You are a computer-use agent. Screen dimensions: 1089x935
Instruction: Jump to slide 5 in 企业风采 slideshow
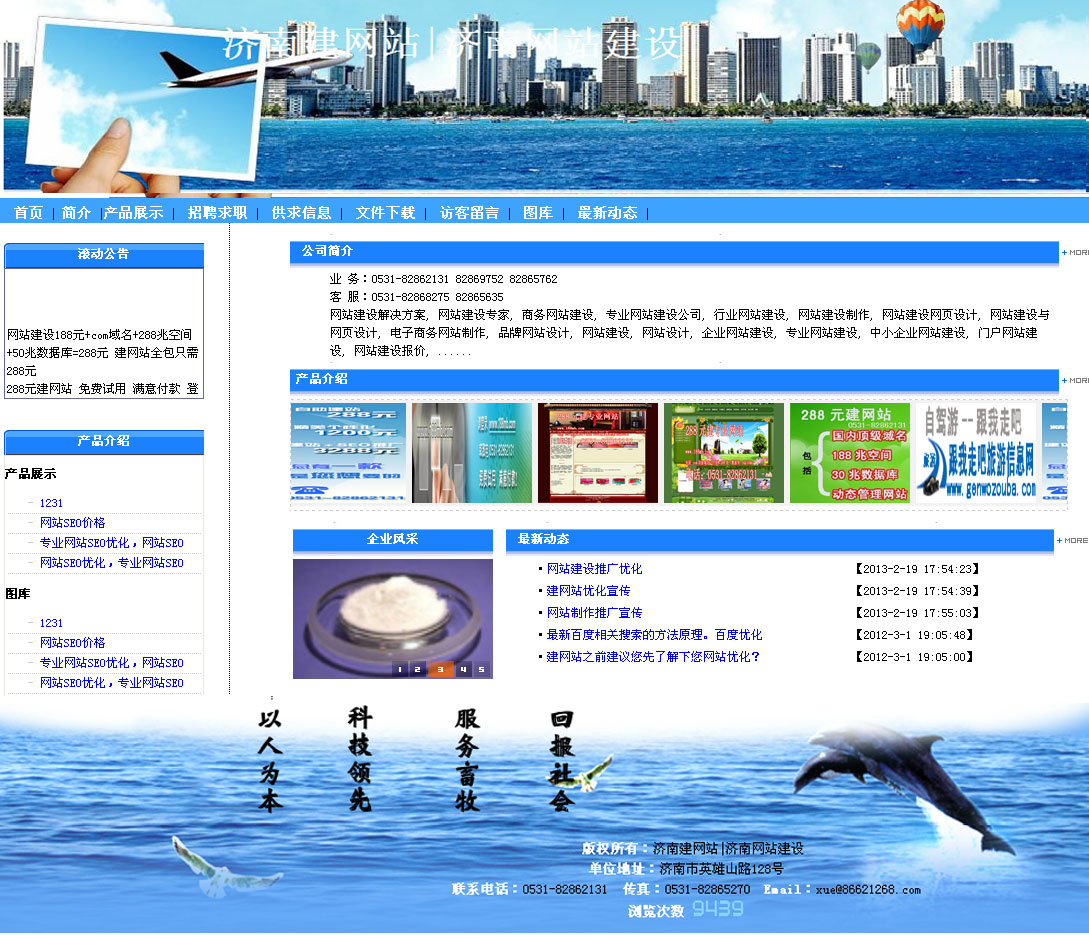[x=481, y=670]
